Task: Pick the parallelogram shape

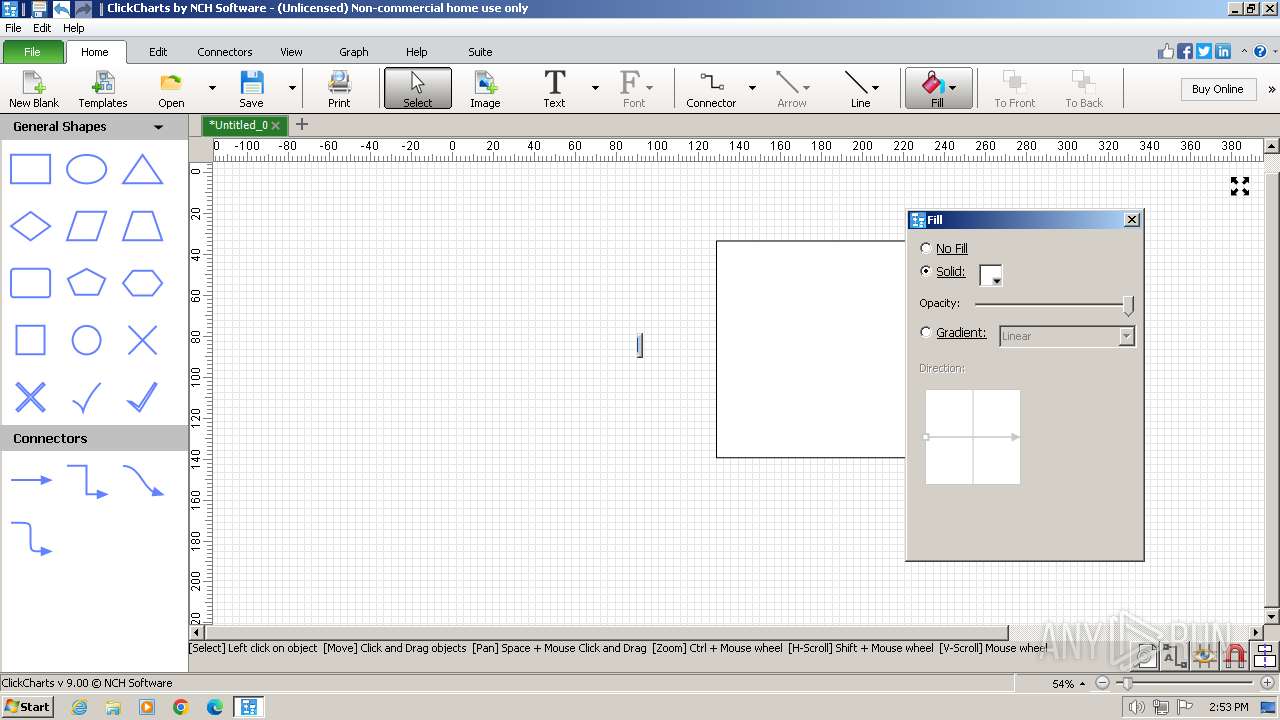Action: [86, 226]
